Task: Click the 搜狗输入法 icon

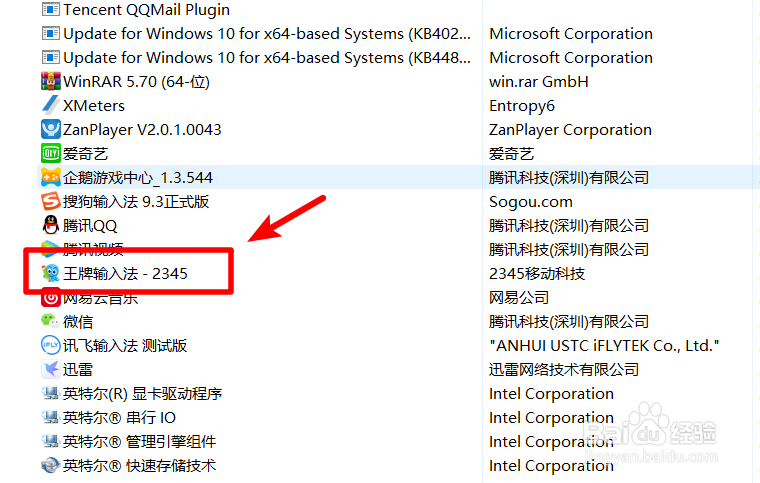Action: coord(51,201)
